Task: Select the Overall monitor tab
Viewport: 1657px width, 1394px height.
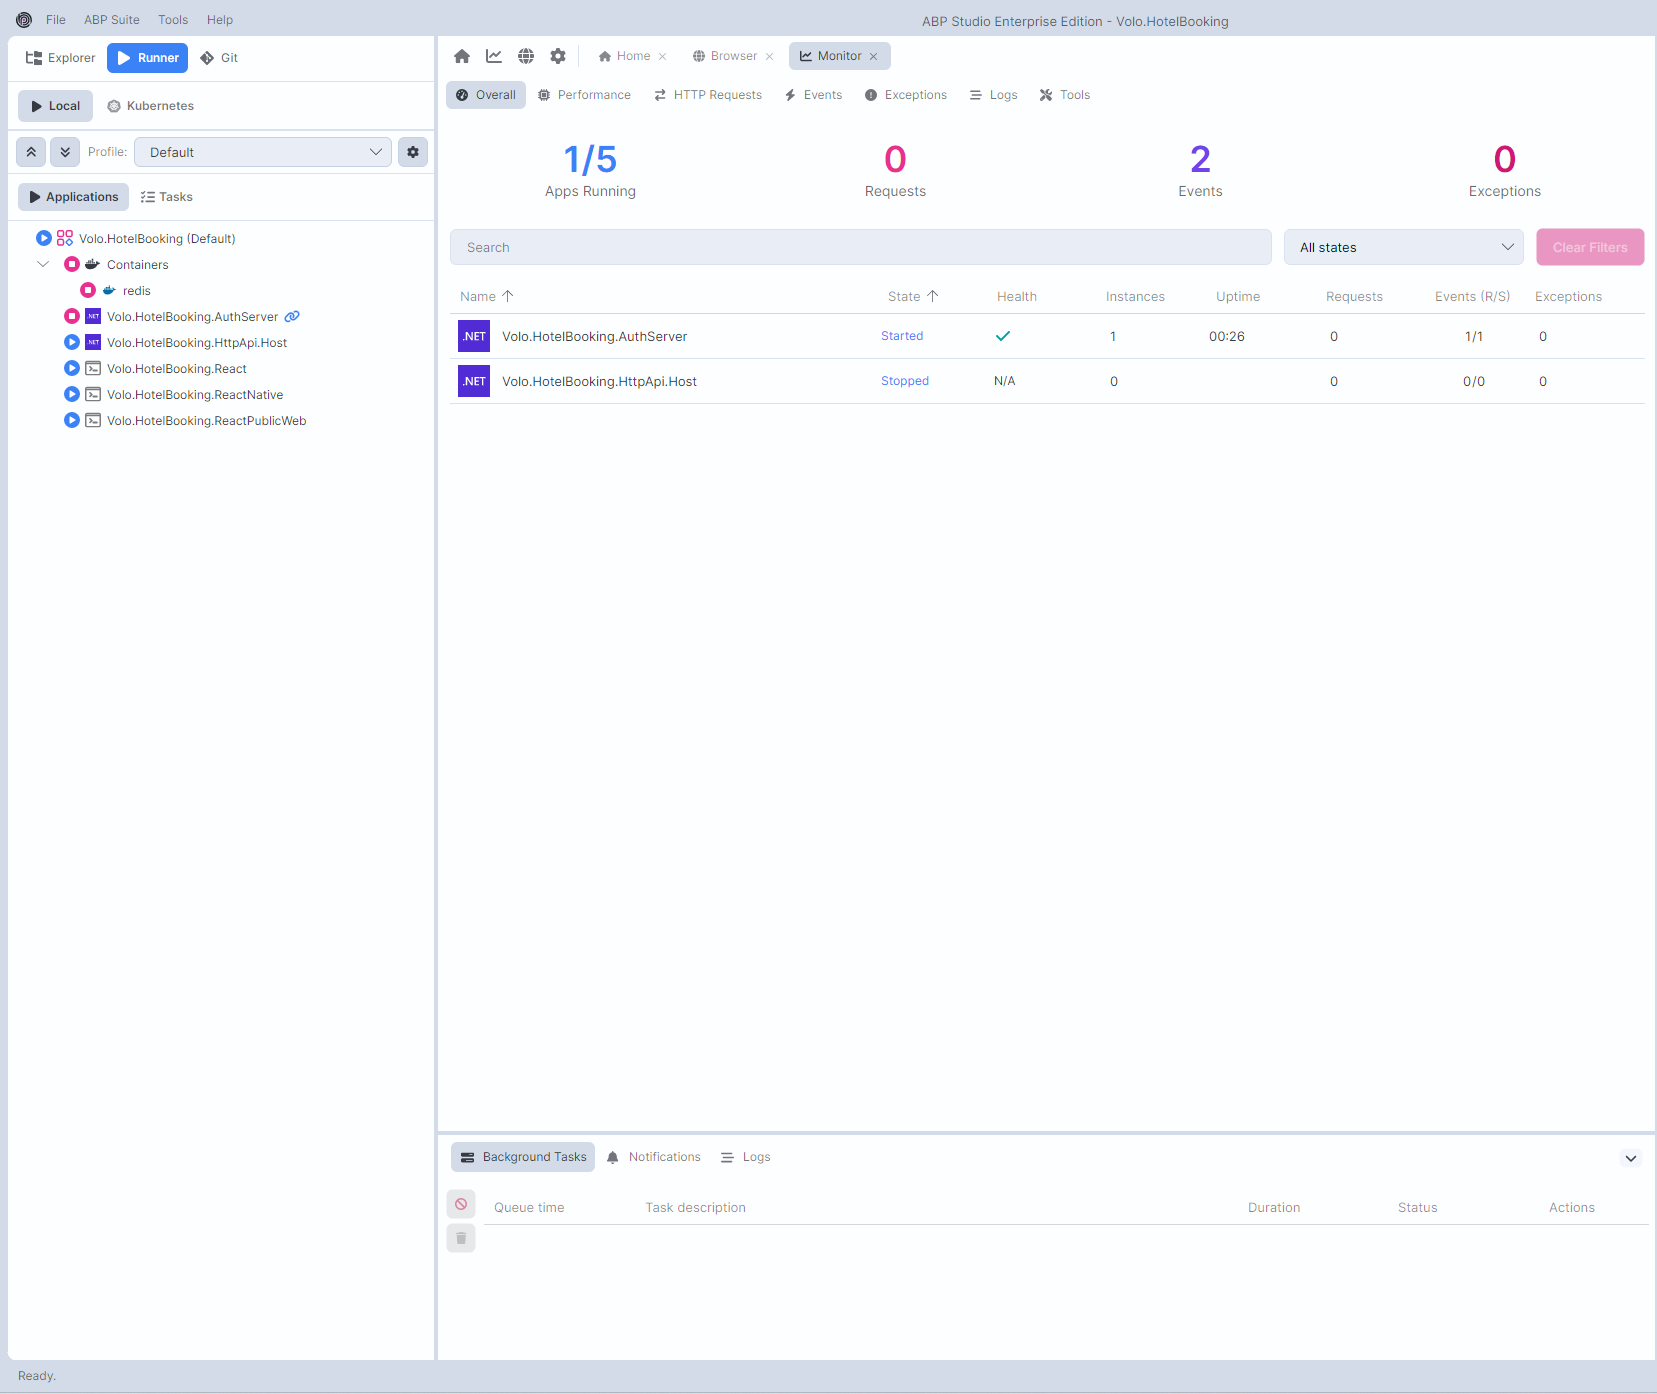Action: [486, 95]
